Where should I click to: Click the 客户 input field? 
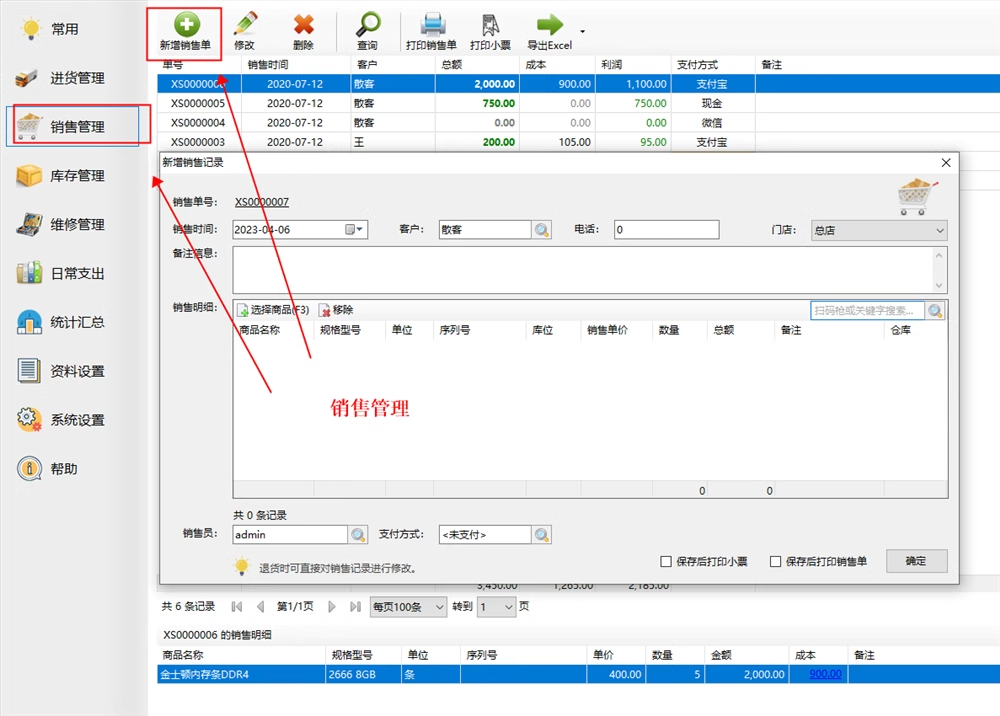pos(485,230)
